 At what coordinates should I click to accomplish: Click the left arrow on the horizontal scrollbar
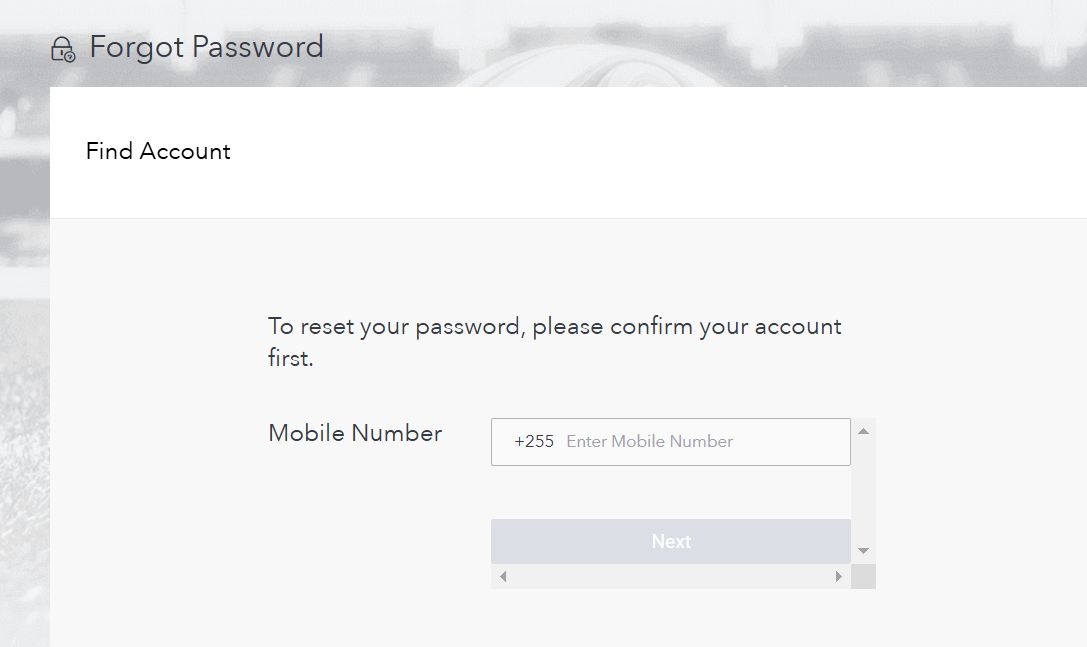tap(503, 576)
